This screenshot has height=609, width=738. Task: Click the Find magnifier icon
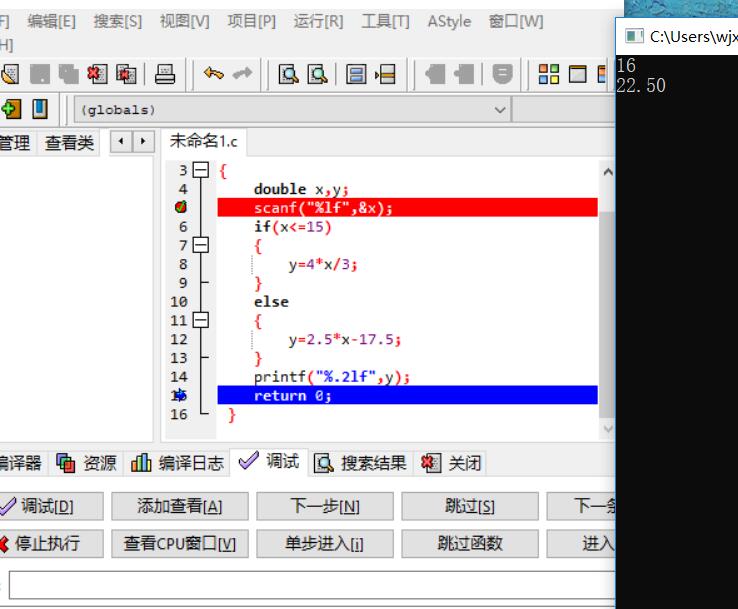coord(289,74)
